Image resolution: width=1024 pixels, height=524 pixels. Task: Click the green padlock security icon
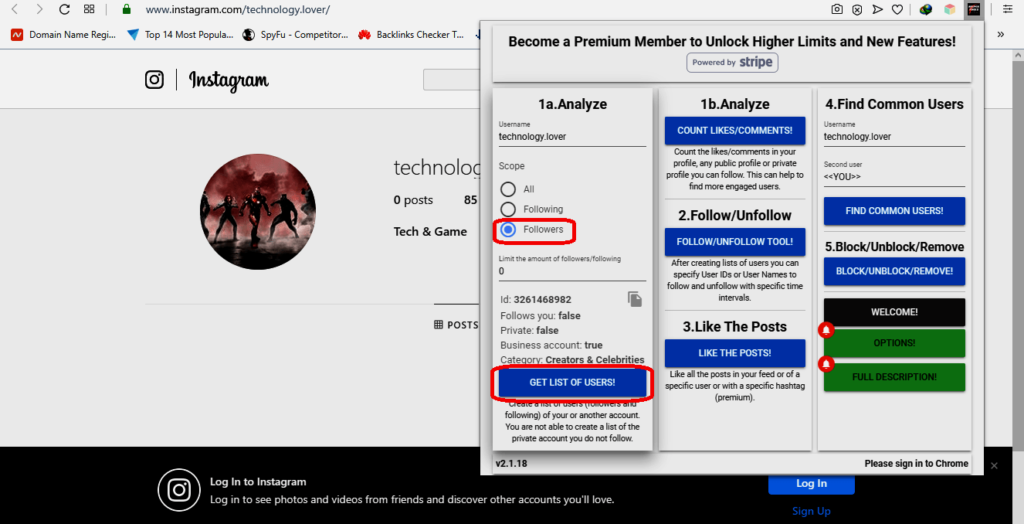127,9
